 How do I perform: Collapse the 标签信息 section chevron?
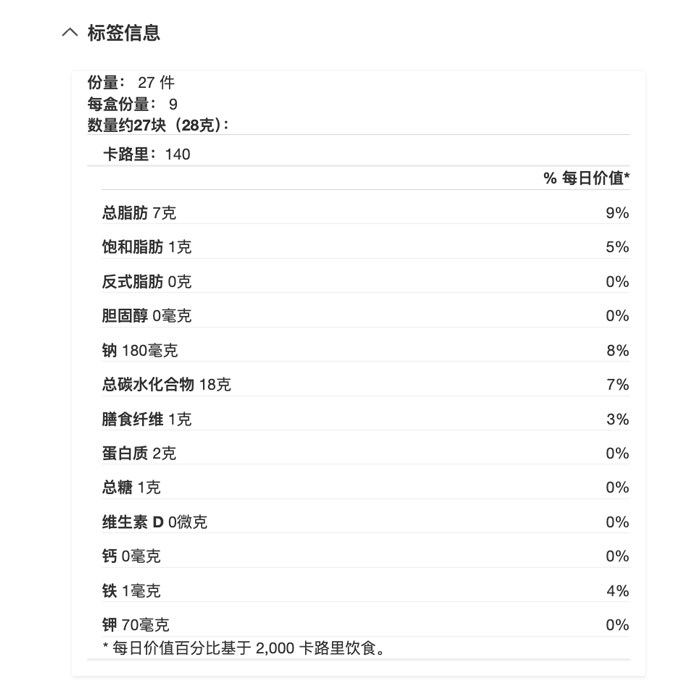pyautogui.click(x=70, y=33)
